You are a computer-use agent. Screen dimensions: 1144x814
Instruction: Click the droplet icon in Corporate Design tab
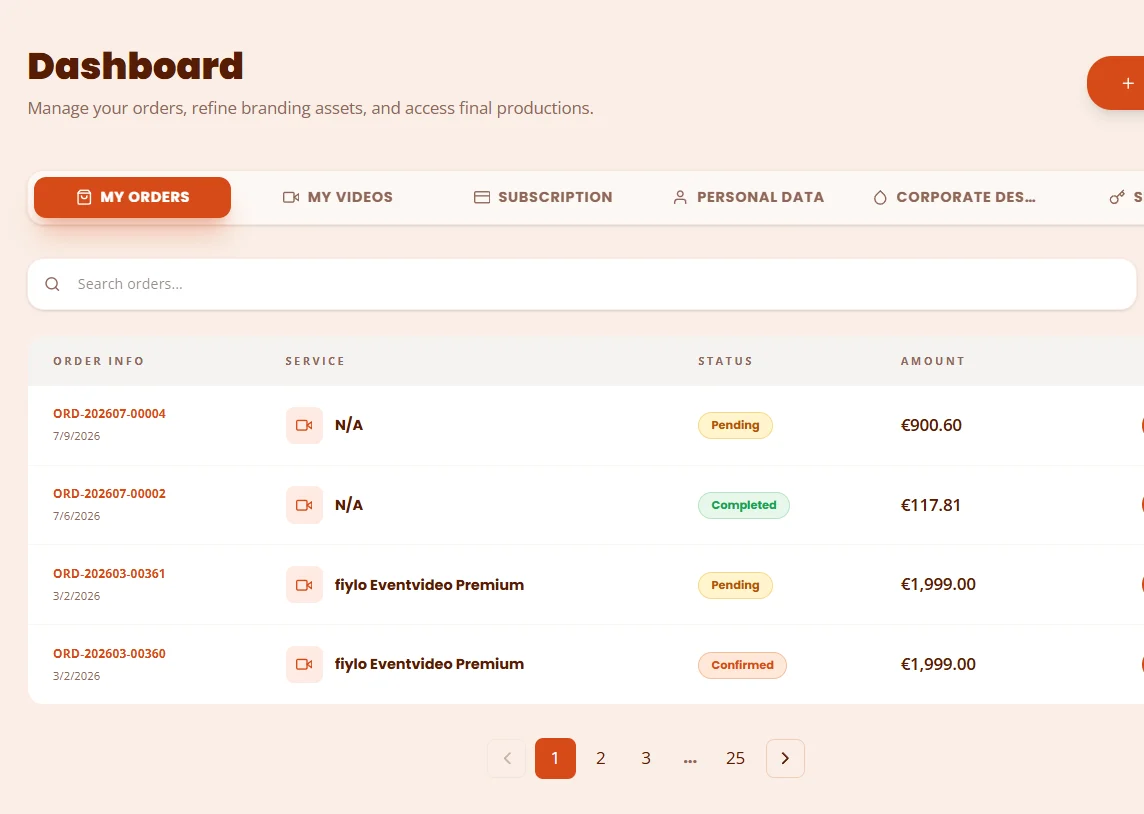[x=880, y=197]
